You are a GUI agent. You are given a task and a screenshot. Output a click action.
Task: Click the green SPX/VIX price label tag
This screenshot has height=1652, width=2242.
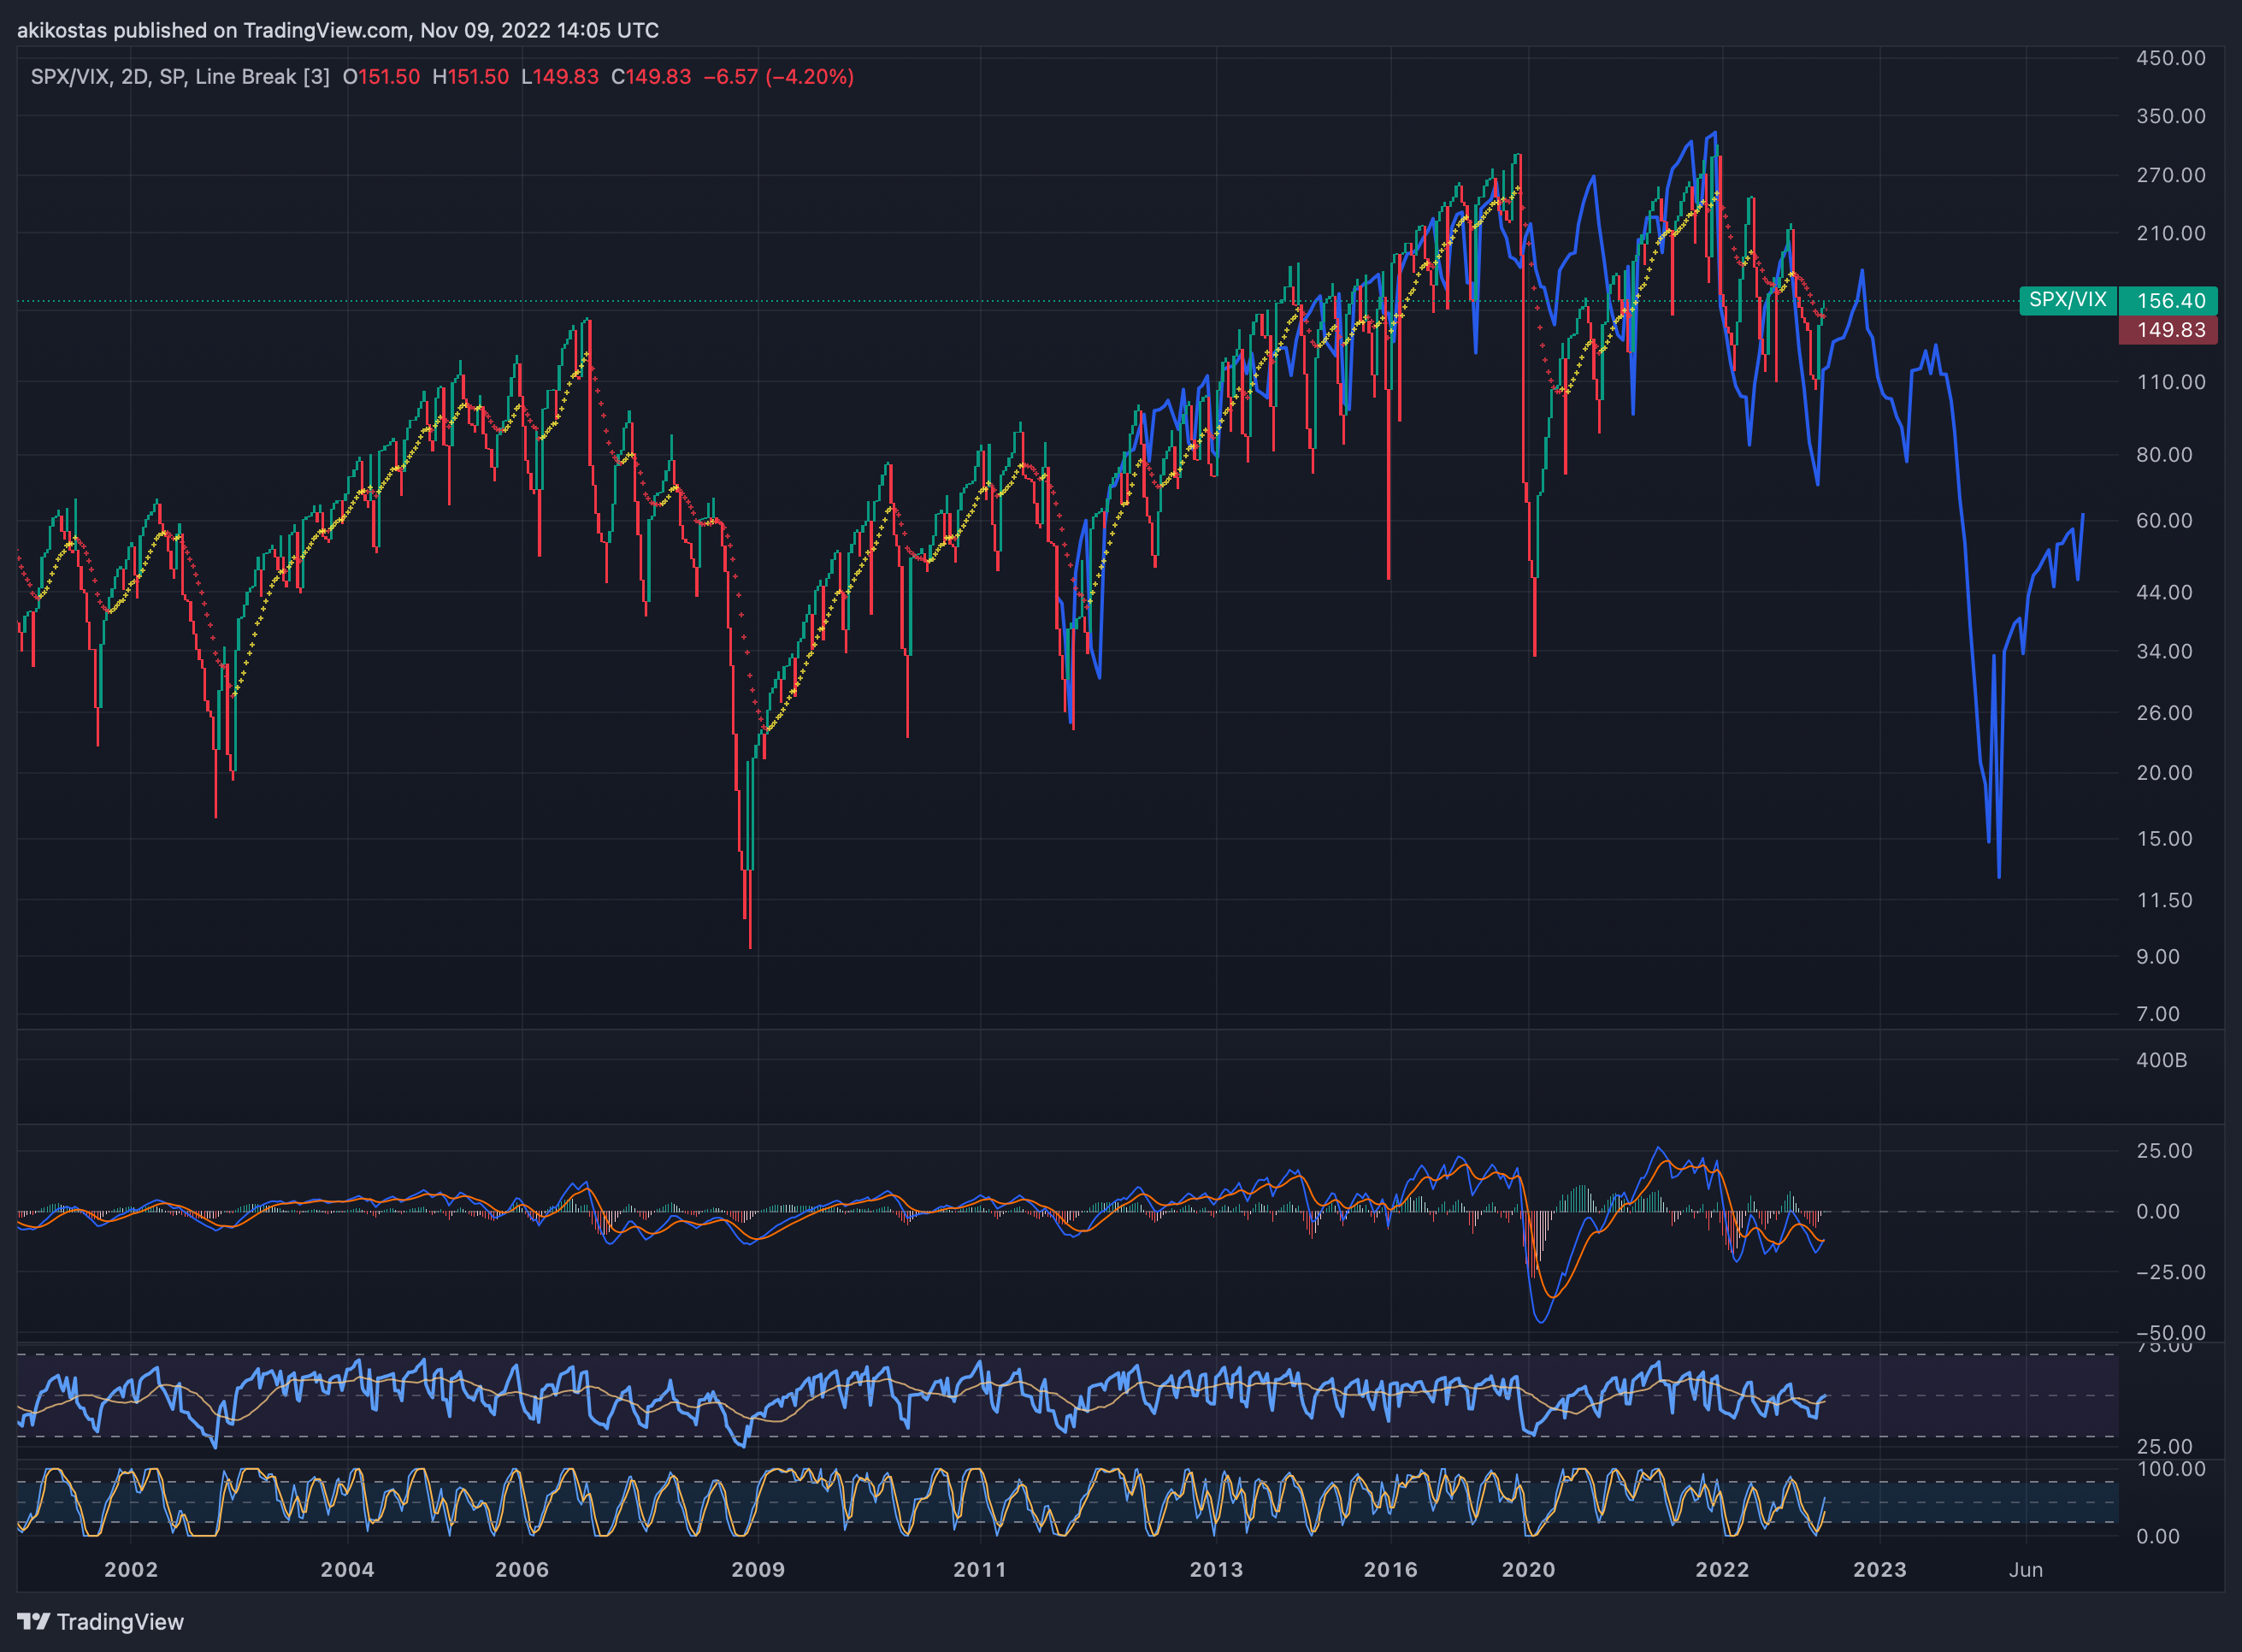tap(2068, 300)
